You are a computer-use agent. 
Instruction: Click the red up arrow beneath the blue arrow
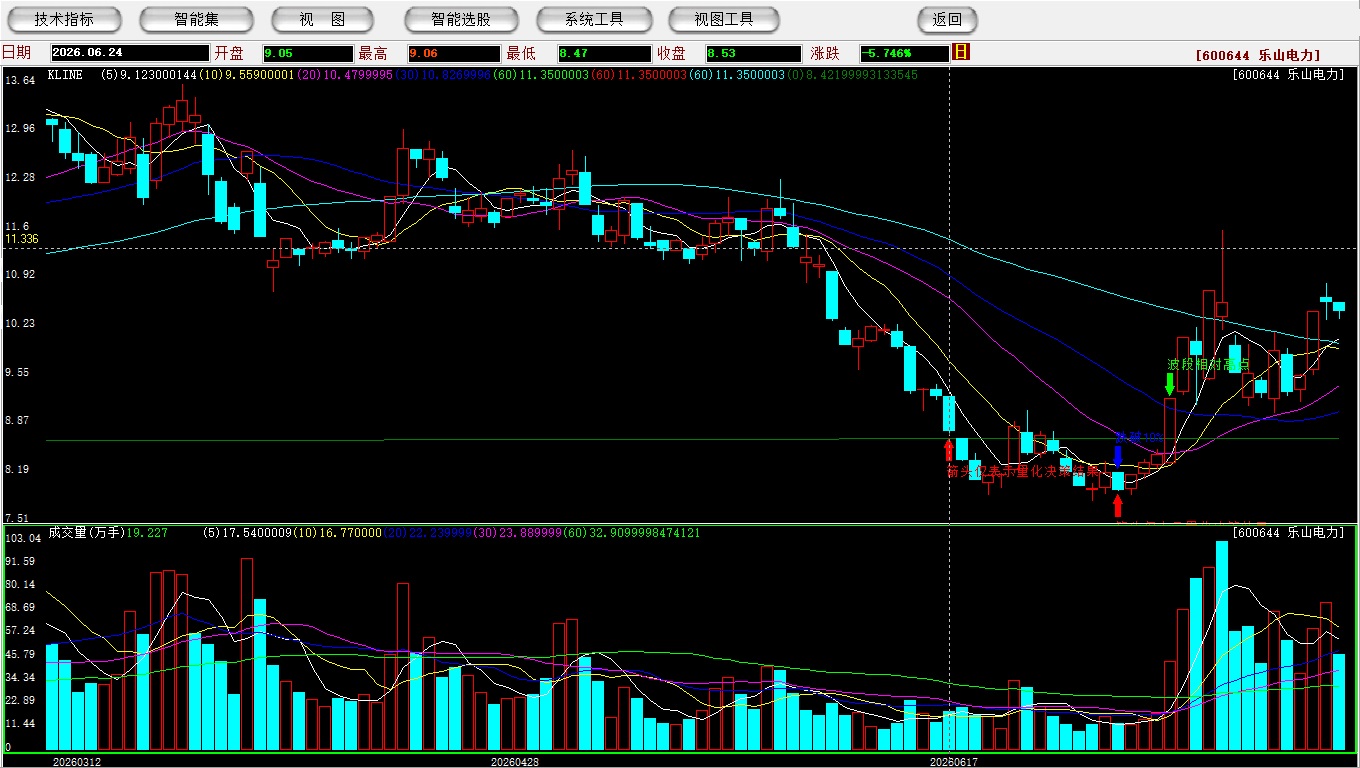click(x=1118, y=505)
